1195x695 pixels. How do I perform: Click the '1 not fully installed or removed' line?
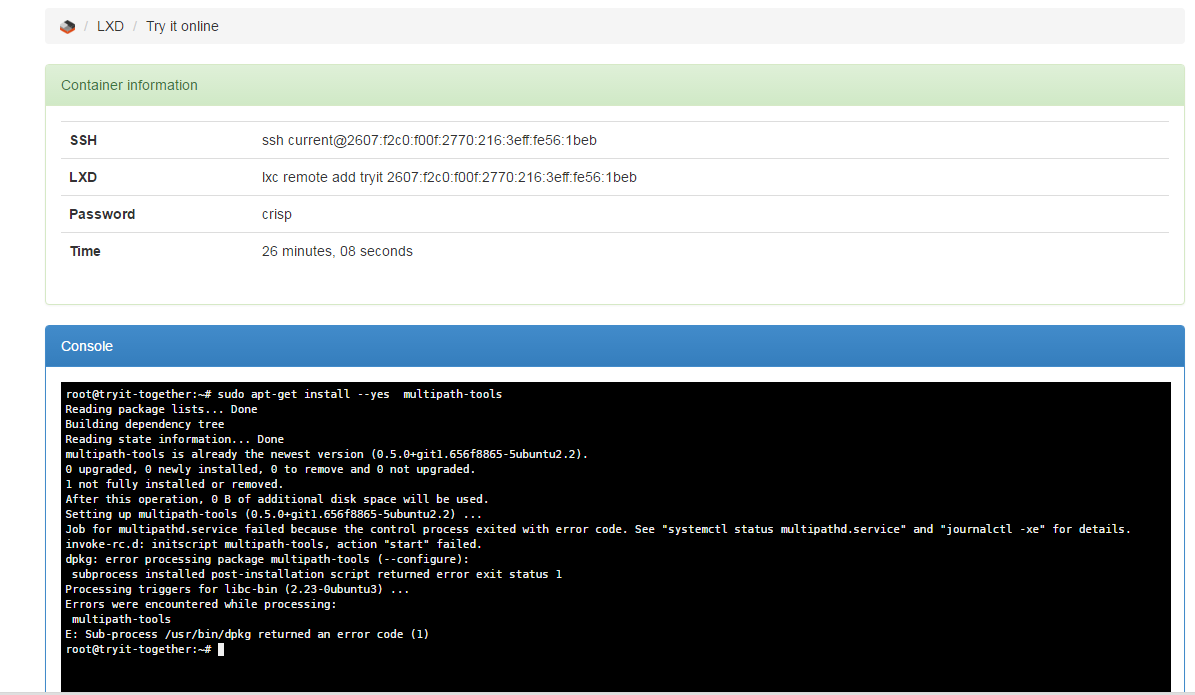point(174,484)
